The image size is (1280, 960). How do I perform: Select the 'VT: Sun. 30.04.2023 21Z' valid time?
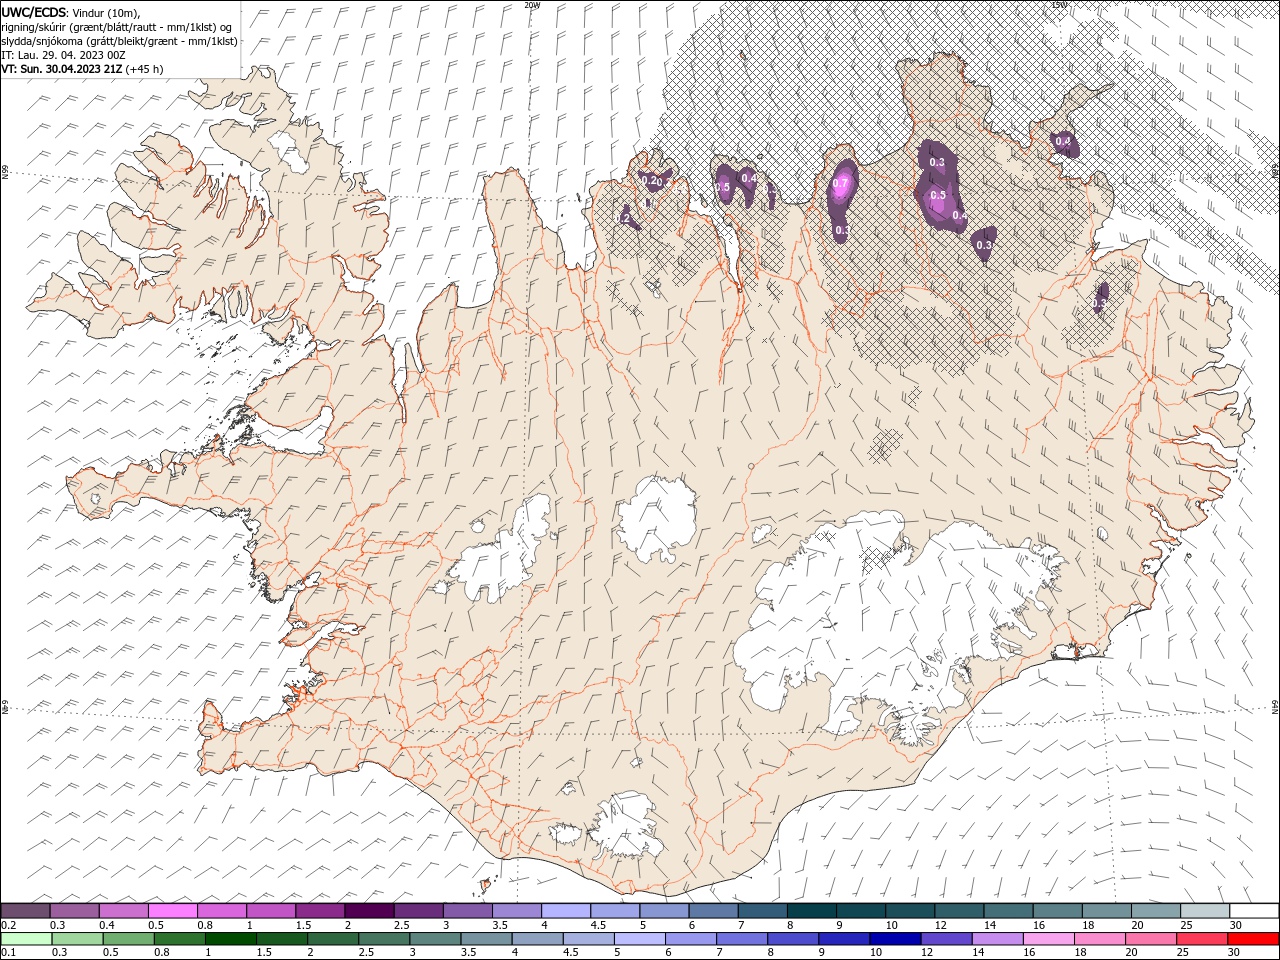tap(62, 69)
